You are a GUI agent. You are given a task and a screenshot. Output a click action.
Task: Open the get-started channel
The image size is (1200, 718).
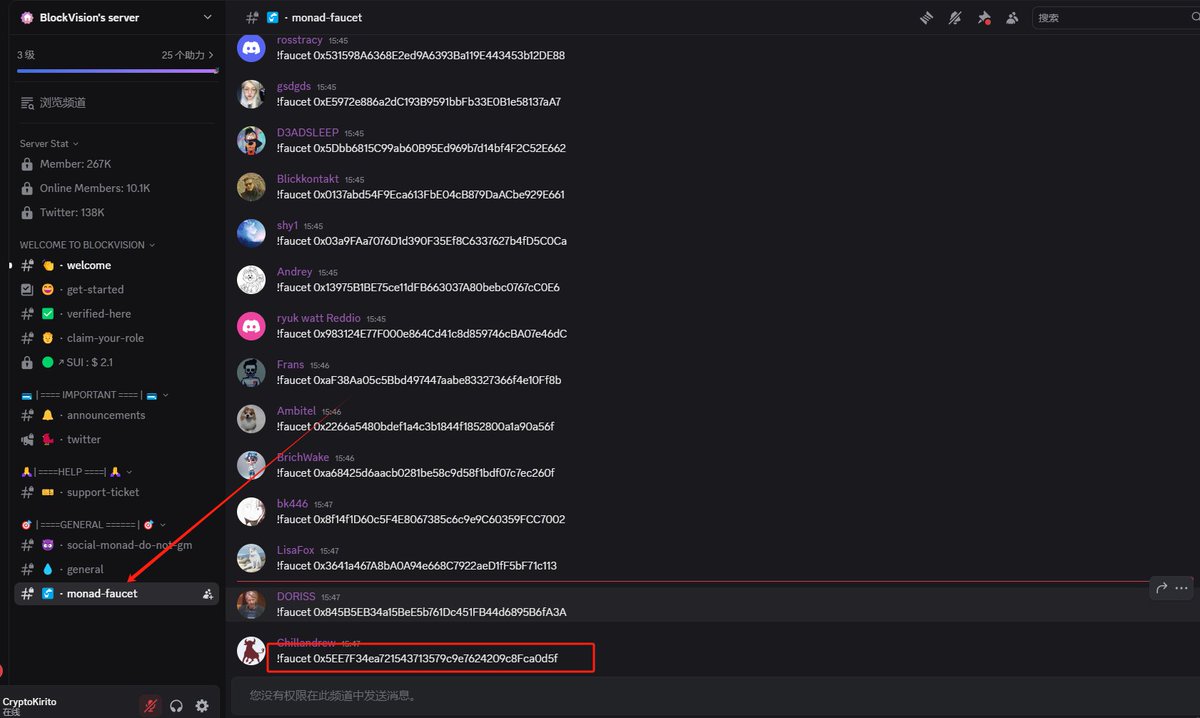(115, 290)
